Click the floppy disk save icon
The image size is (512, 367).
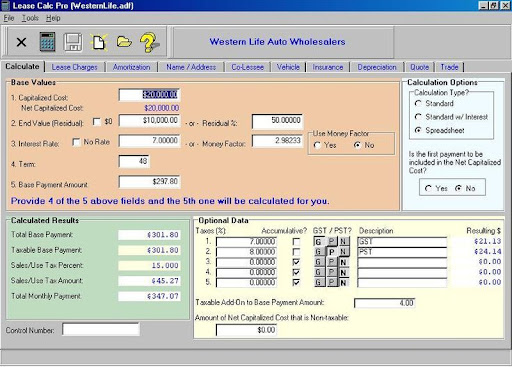[x=73, y=42]
